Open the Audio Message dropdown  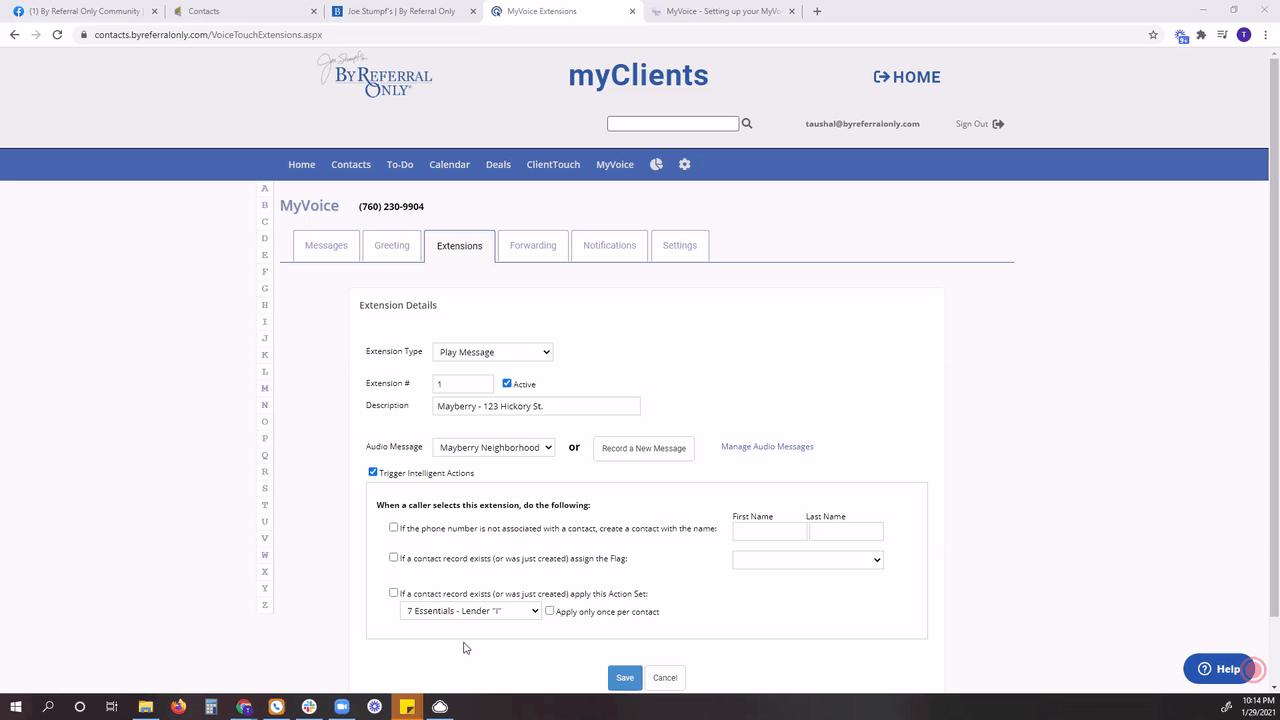pyautogui.click(x=494, y=448)
